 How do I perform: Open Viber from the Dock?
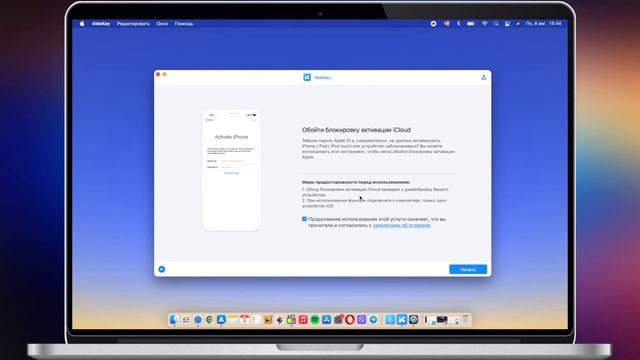[362, 320]
